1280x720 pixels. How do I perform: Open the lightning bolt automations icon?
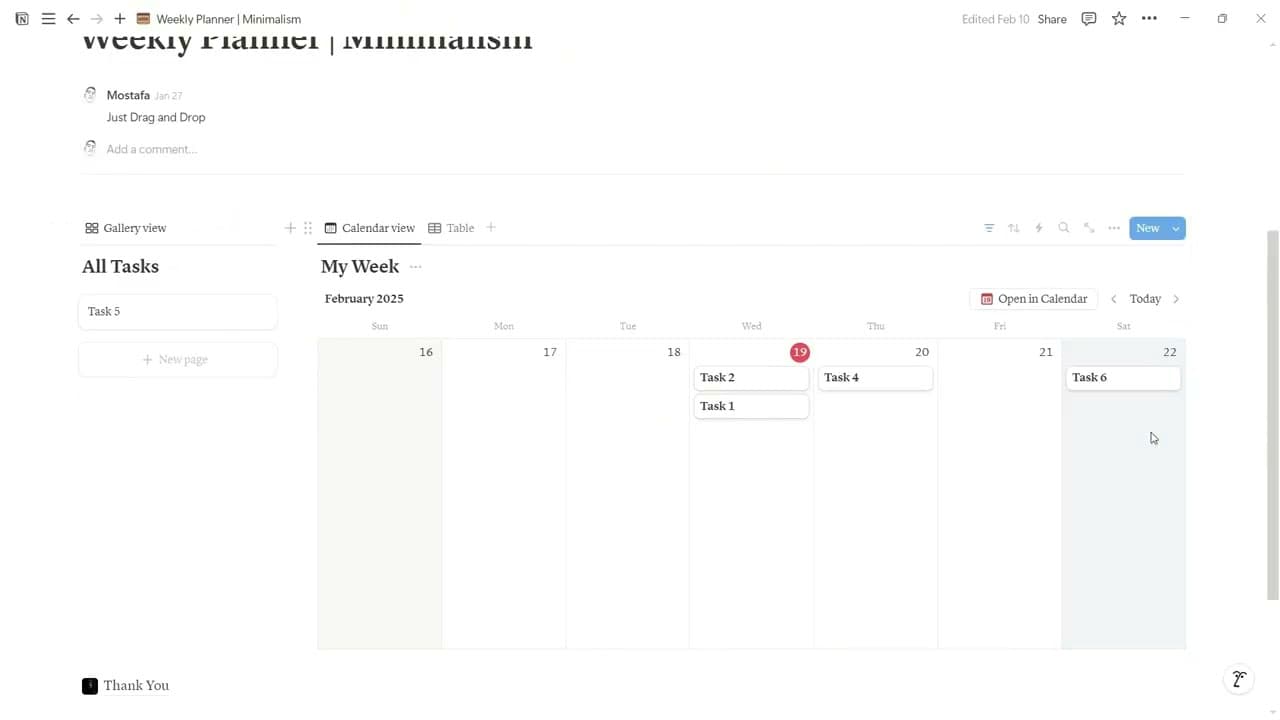(x=1039, y=228)
